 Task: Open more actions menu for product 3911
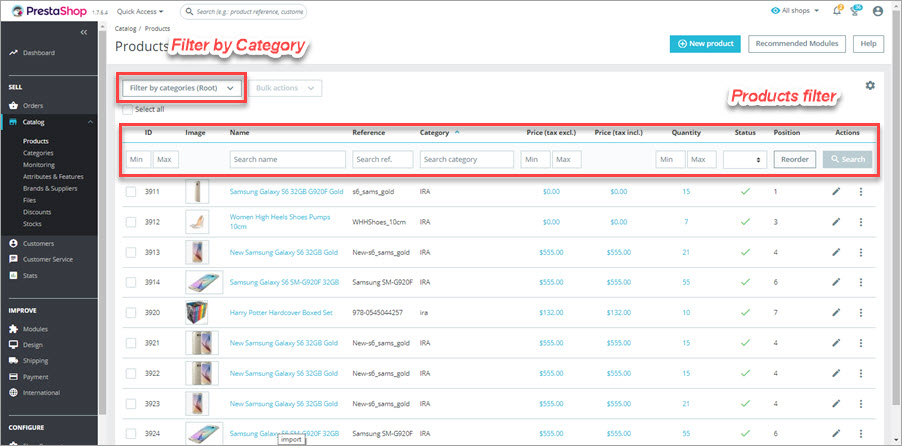861,192
